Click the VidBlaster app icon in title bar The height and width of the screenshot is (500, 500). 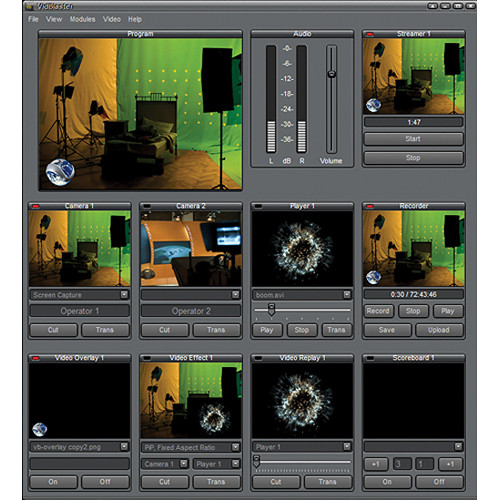pyautogui.click(x=30, y=6)
